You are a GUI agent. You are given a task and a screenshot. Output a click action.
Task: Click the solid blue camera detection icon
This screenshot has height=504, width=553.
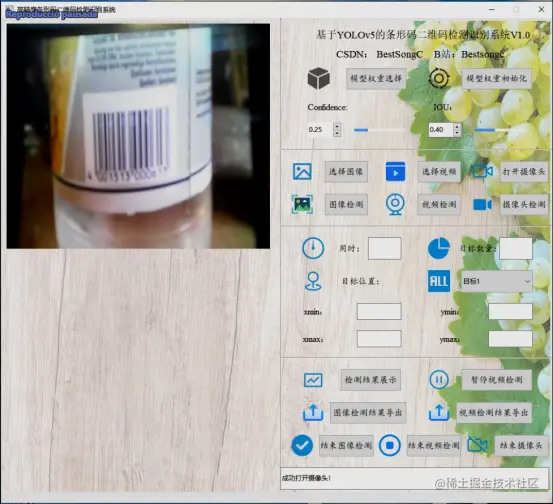pyautogui.click(x=482, y=204)
